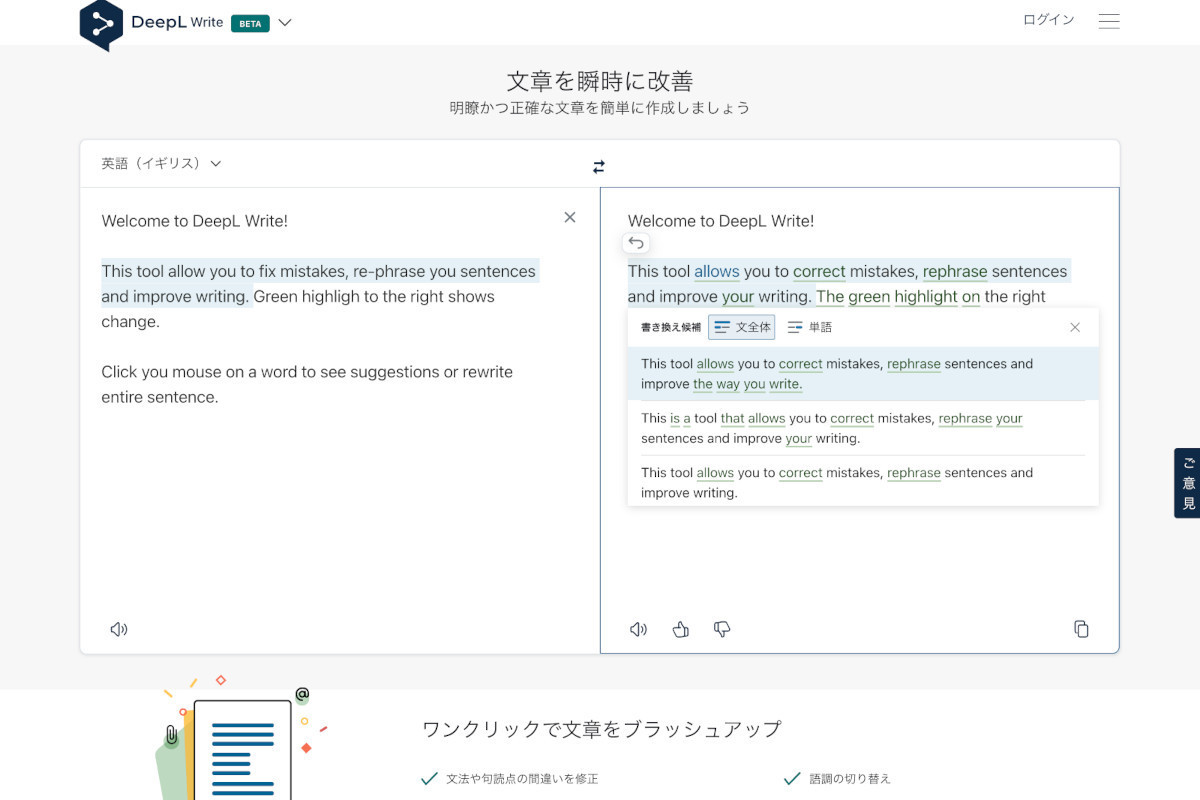Screen dimensions: 1200x800
Task: Close the rewrite suggestions popup
Action: point(1075,327)
